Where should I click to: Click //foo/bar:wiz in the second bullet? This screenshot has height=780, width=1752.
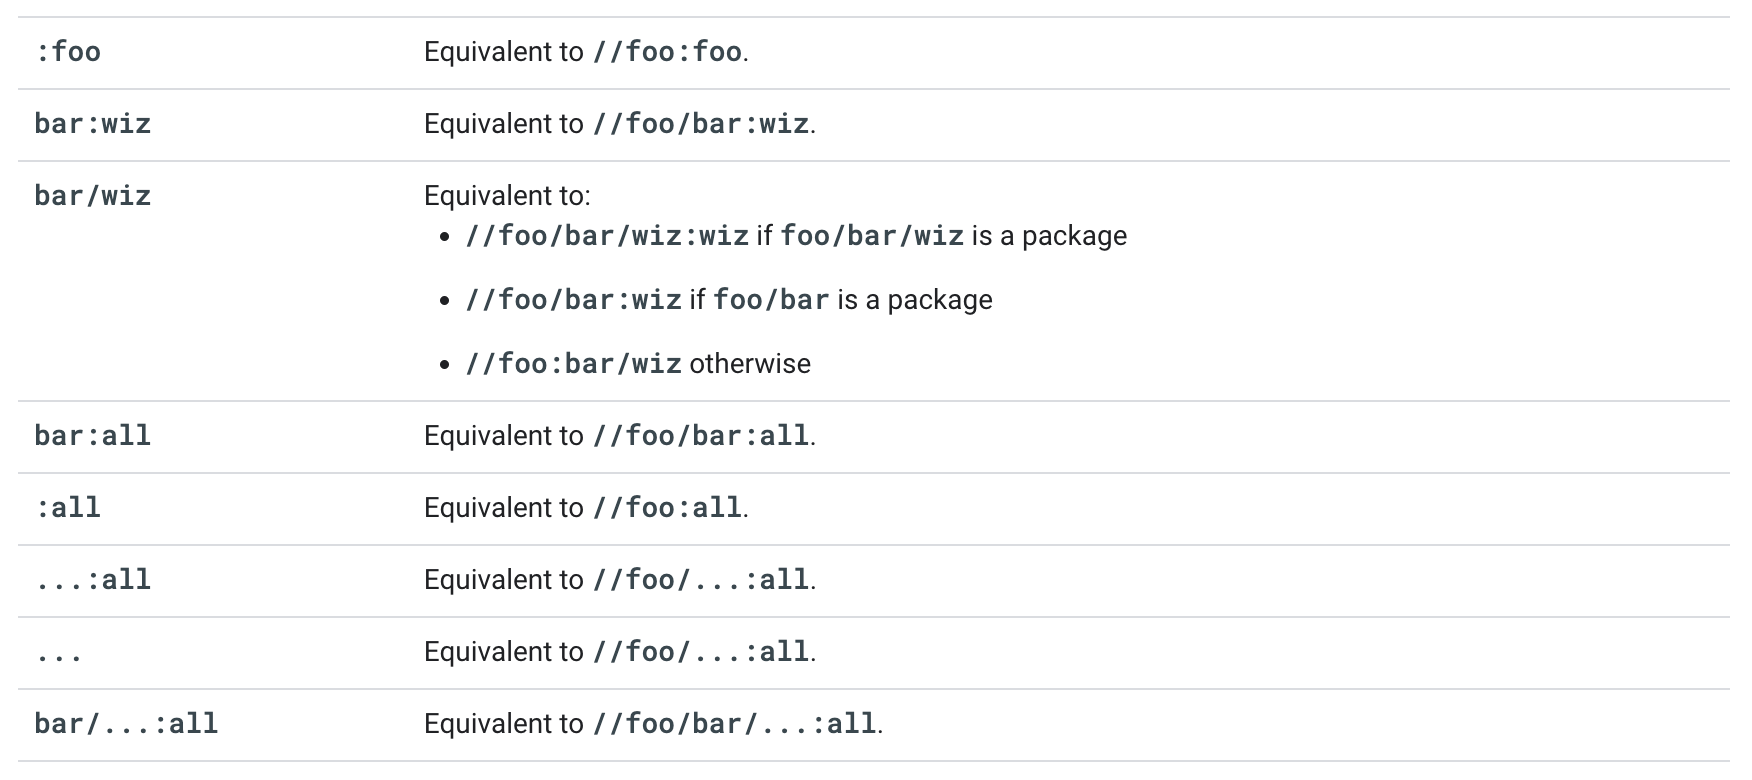(x=574, y=300)
